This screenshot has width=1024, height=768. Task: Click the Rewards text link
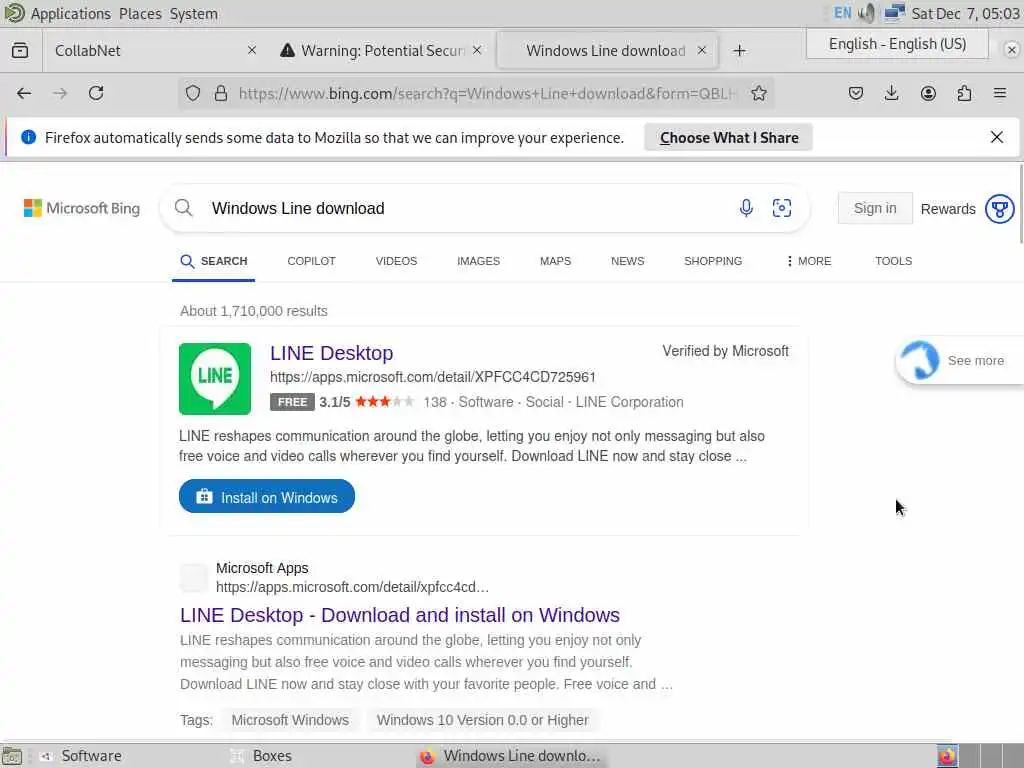point(948,209)
